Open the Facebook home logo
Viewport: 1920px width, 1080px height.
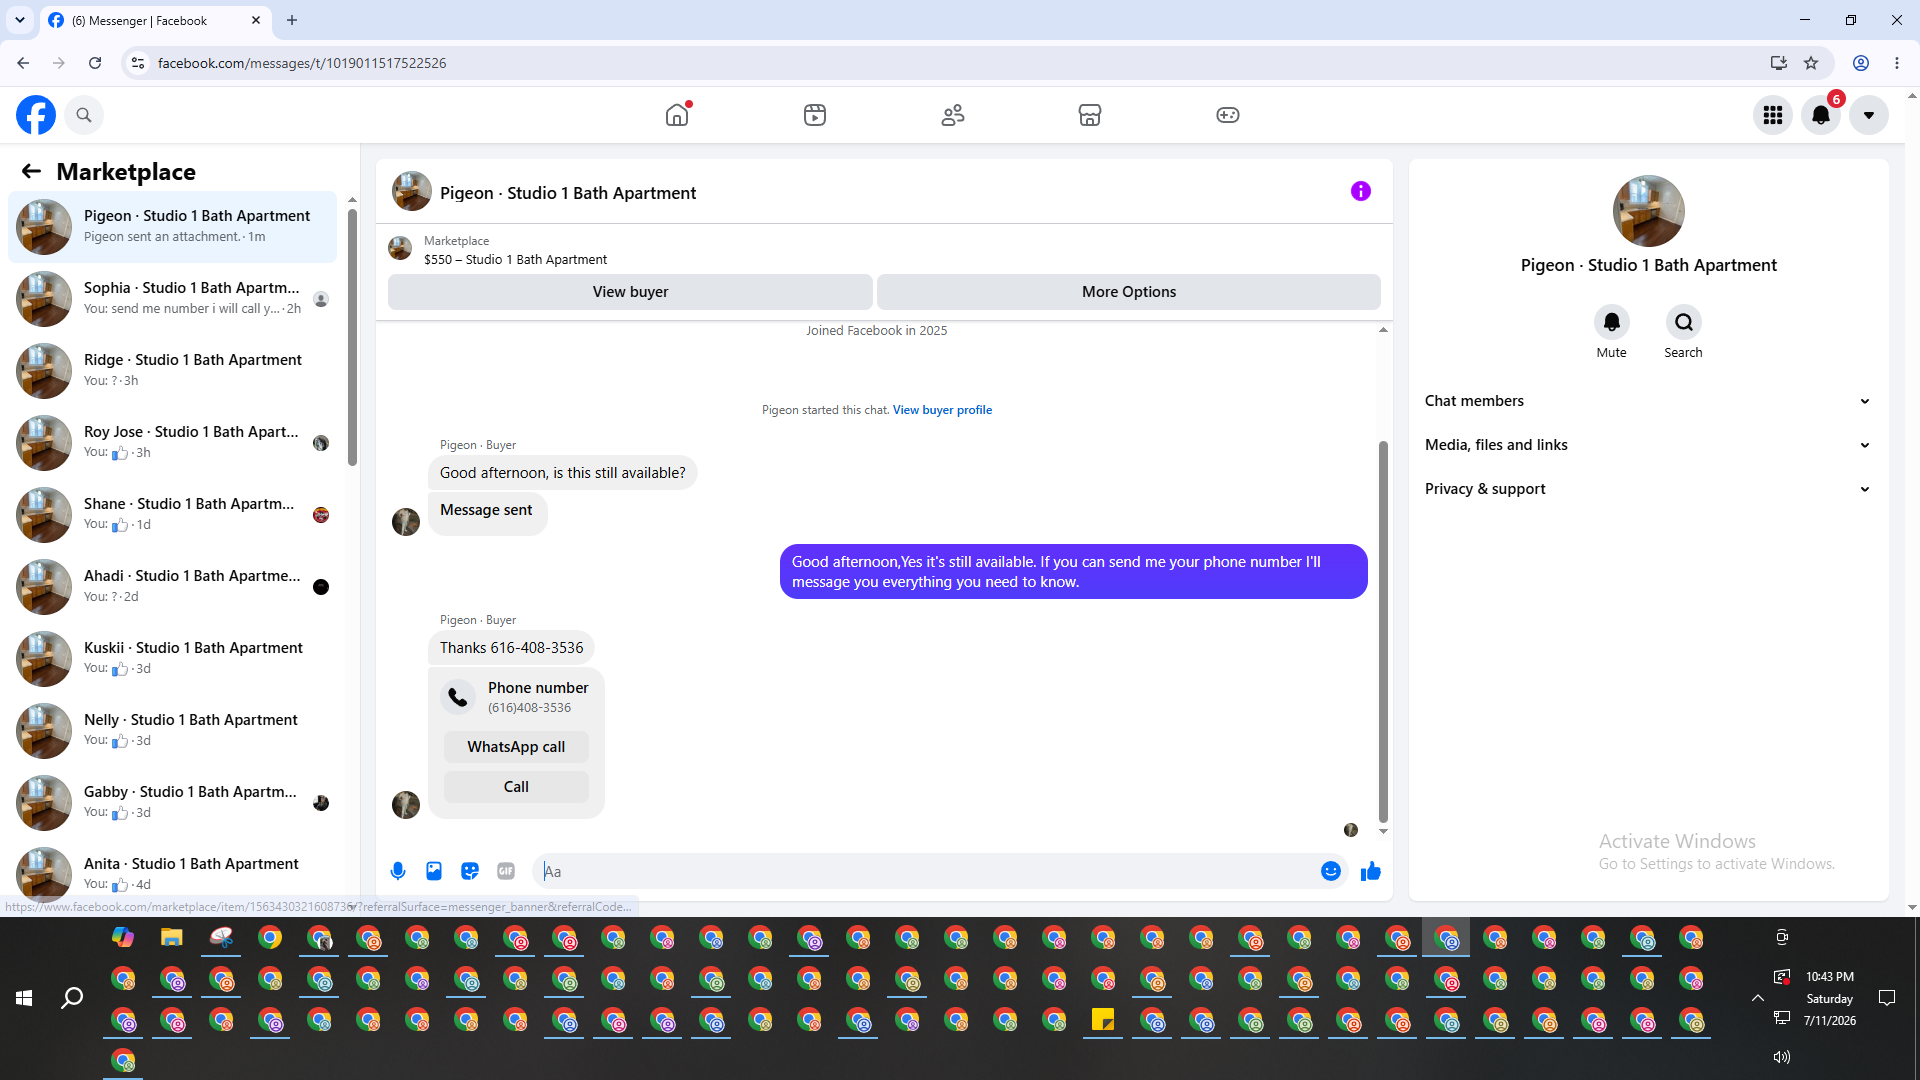point(36,115)
